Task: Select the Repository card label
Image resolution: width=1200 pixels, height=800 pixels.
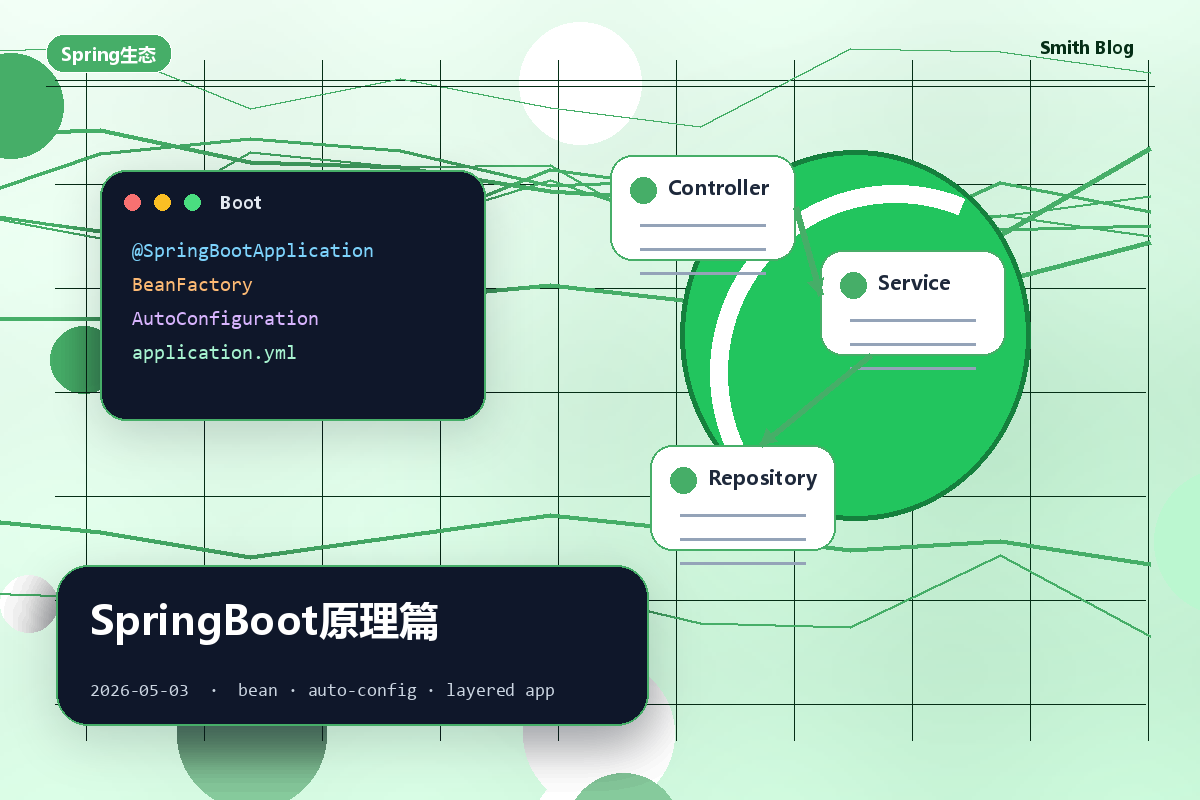Action: pyautogui.click(x=763, y=478)
